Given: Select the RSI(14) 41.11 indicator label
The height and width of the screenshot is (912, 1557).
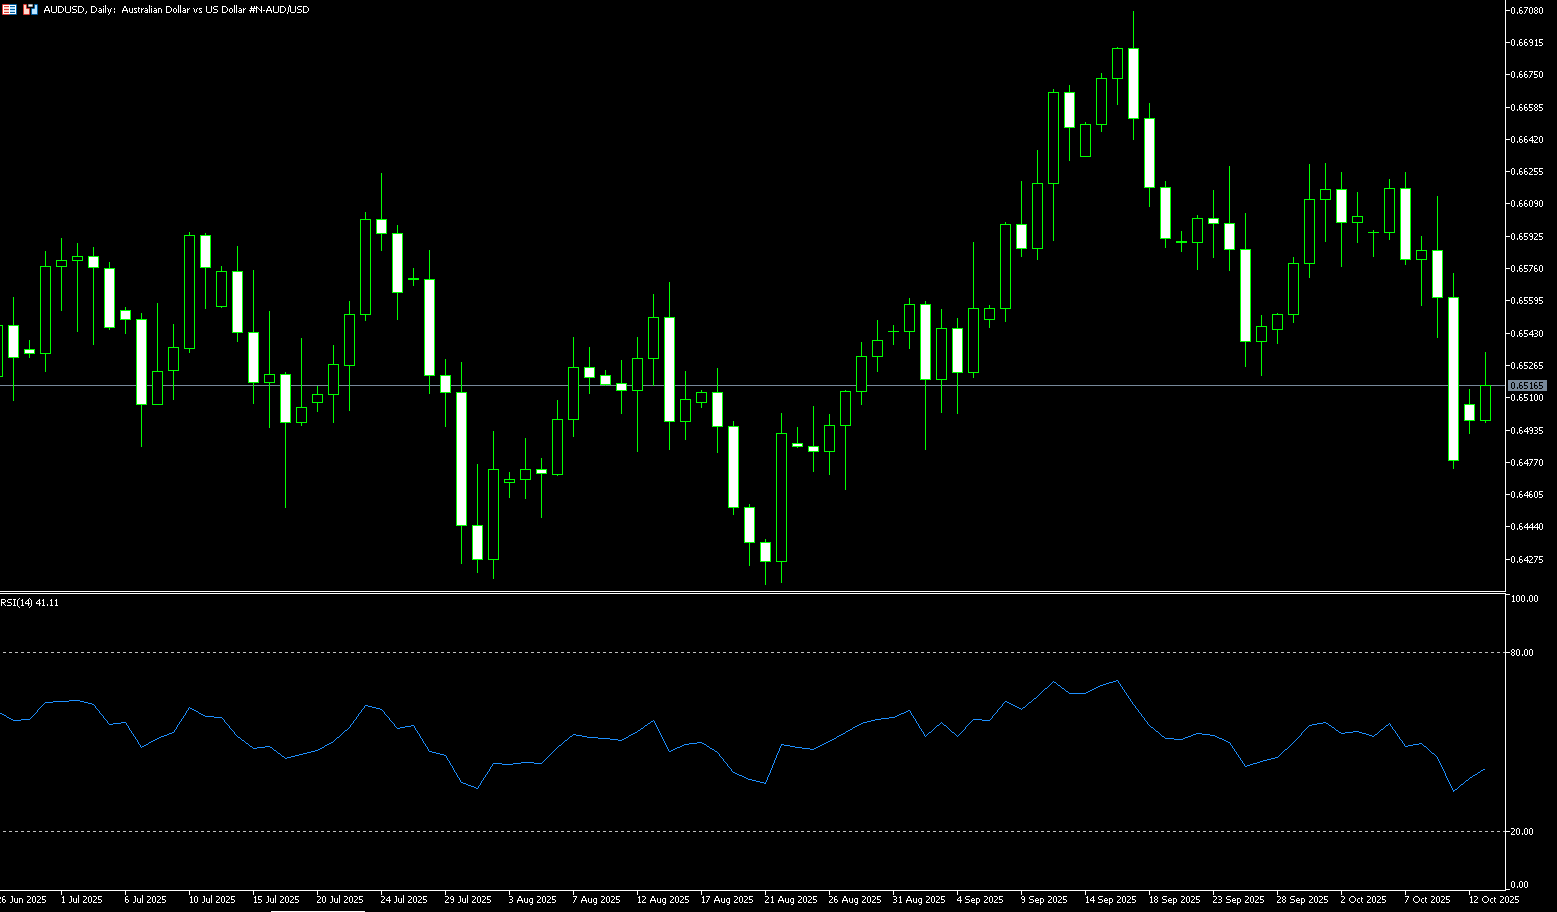Looking at the screenshot, I should [x=30, y=603].
